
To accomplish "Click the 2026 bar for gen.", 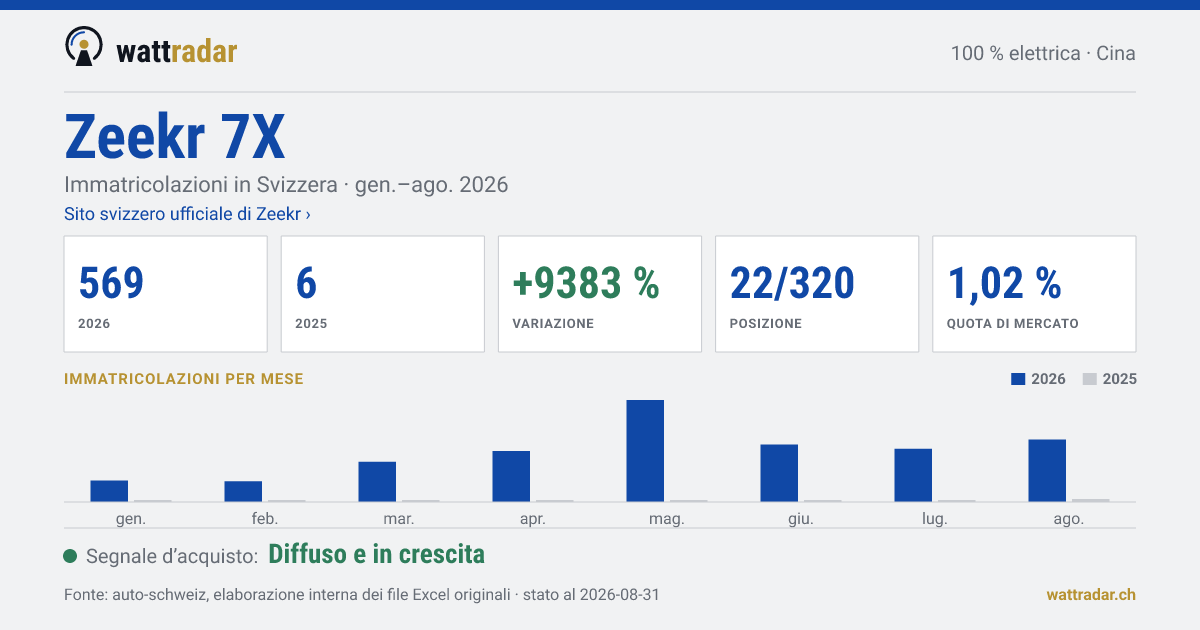I will pyautogui.click(x=109, y=491).
